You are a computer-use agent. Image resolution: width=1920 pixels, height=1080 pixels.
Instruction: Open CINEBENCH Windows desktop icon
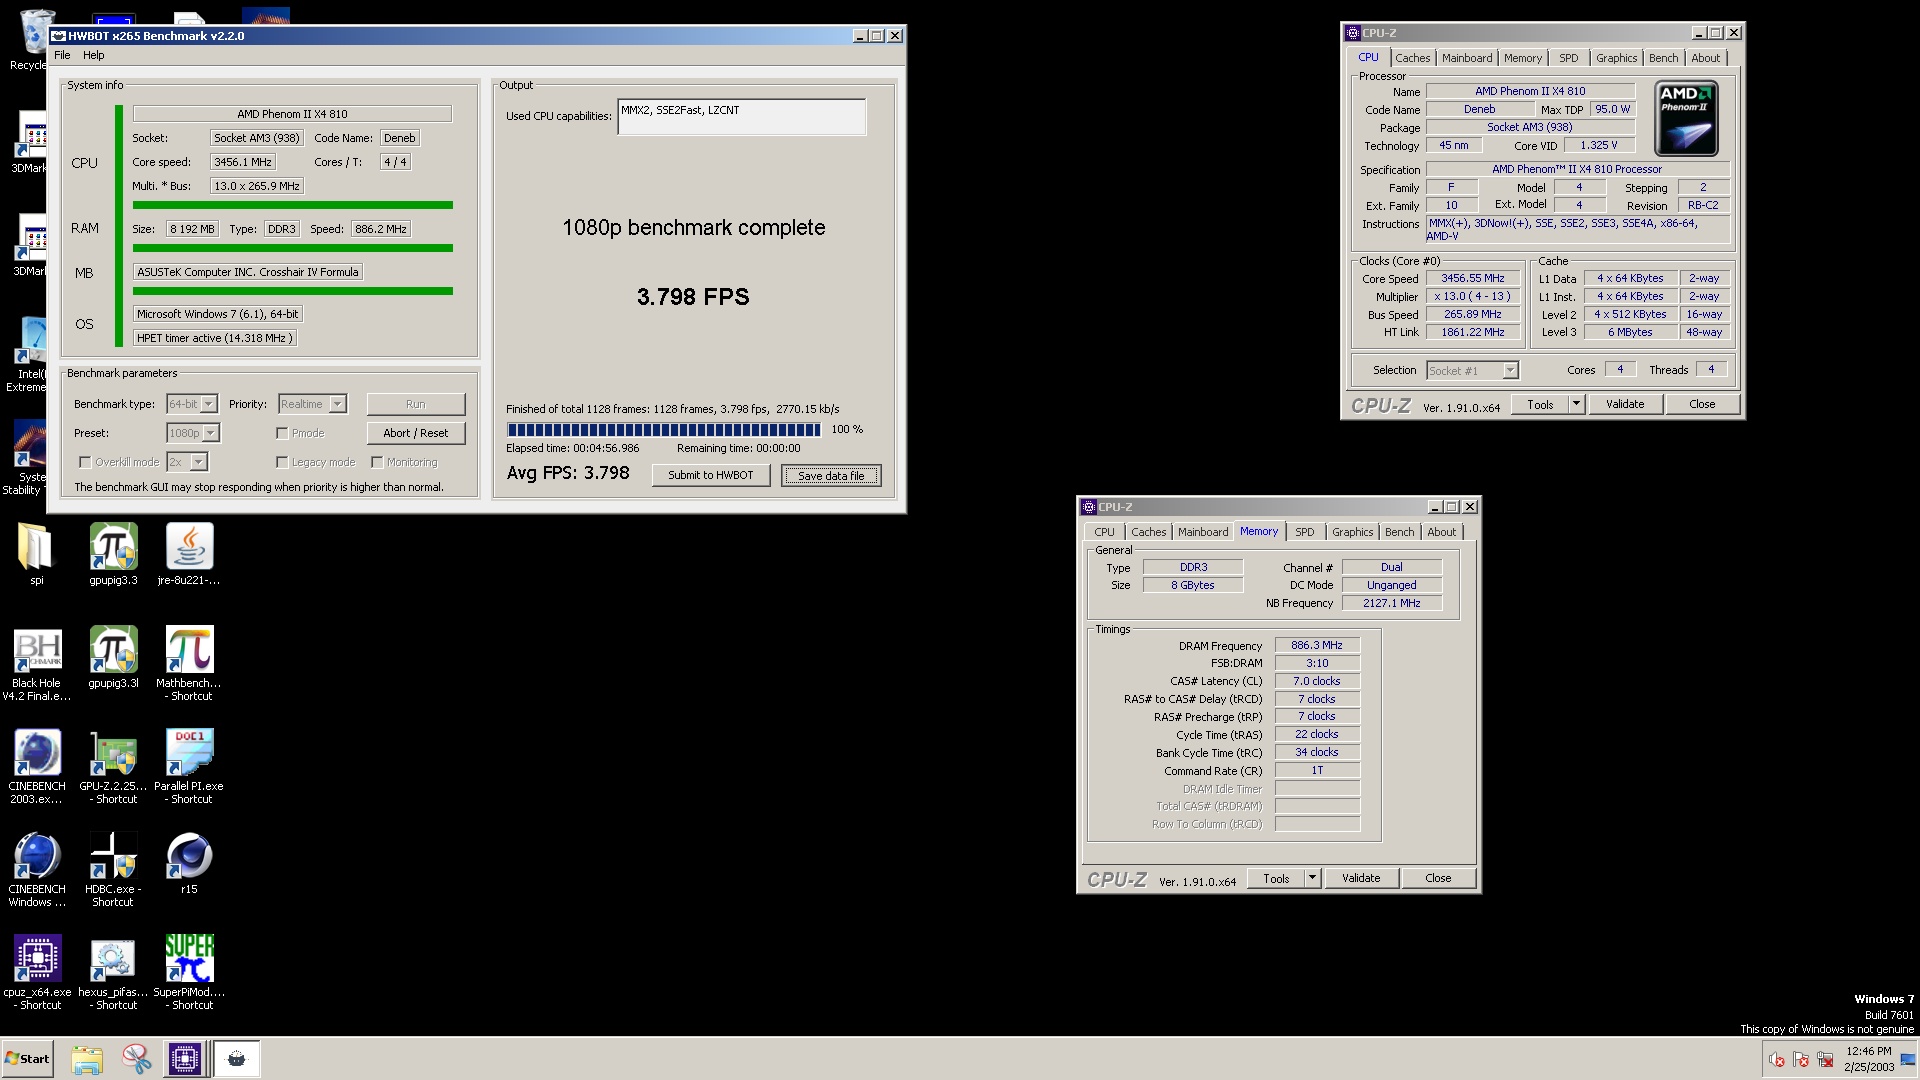pyautogui.click(x=37, y=869)
